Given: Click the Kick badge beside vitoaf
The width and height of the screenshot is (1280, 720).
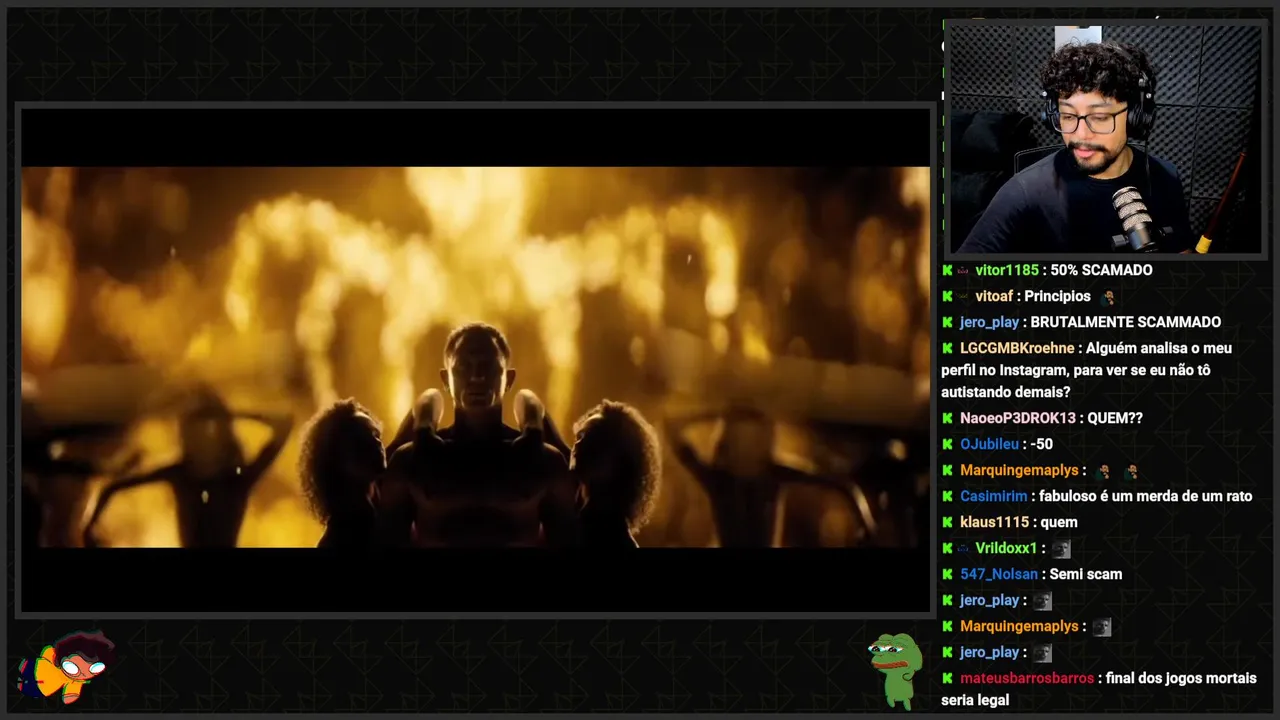Looking at the screenshot, I should coord(947,296).
